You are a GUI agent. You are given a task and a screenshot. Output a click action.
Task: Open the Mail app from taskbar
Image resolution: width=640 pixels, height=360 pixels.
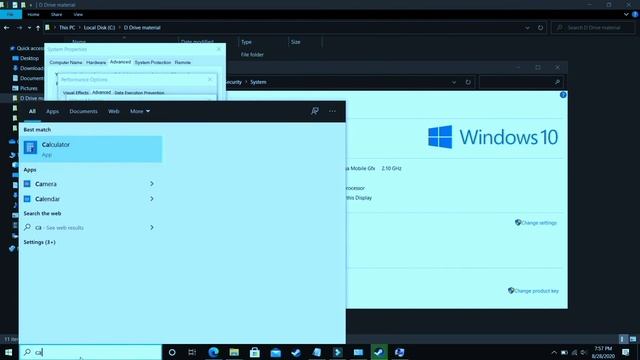pyautogui.click(x=276, y=352)
